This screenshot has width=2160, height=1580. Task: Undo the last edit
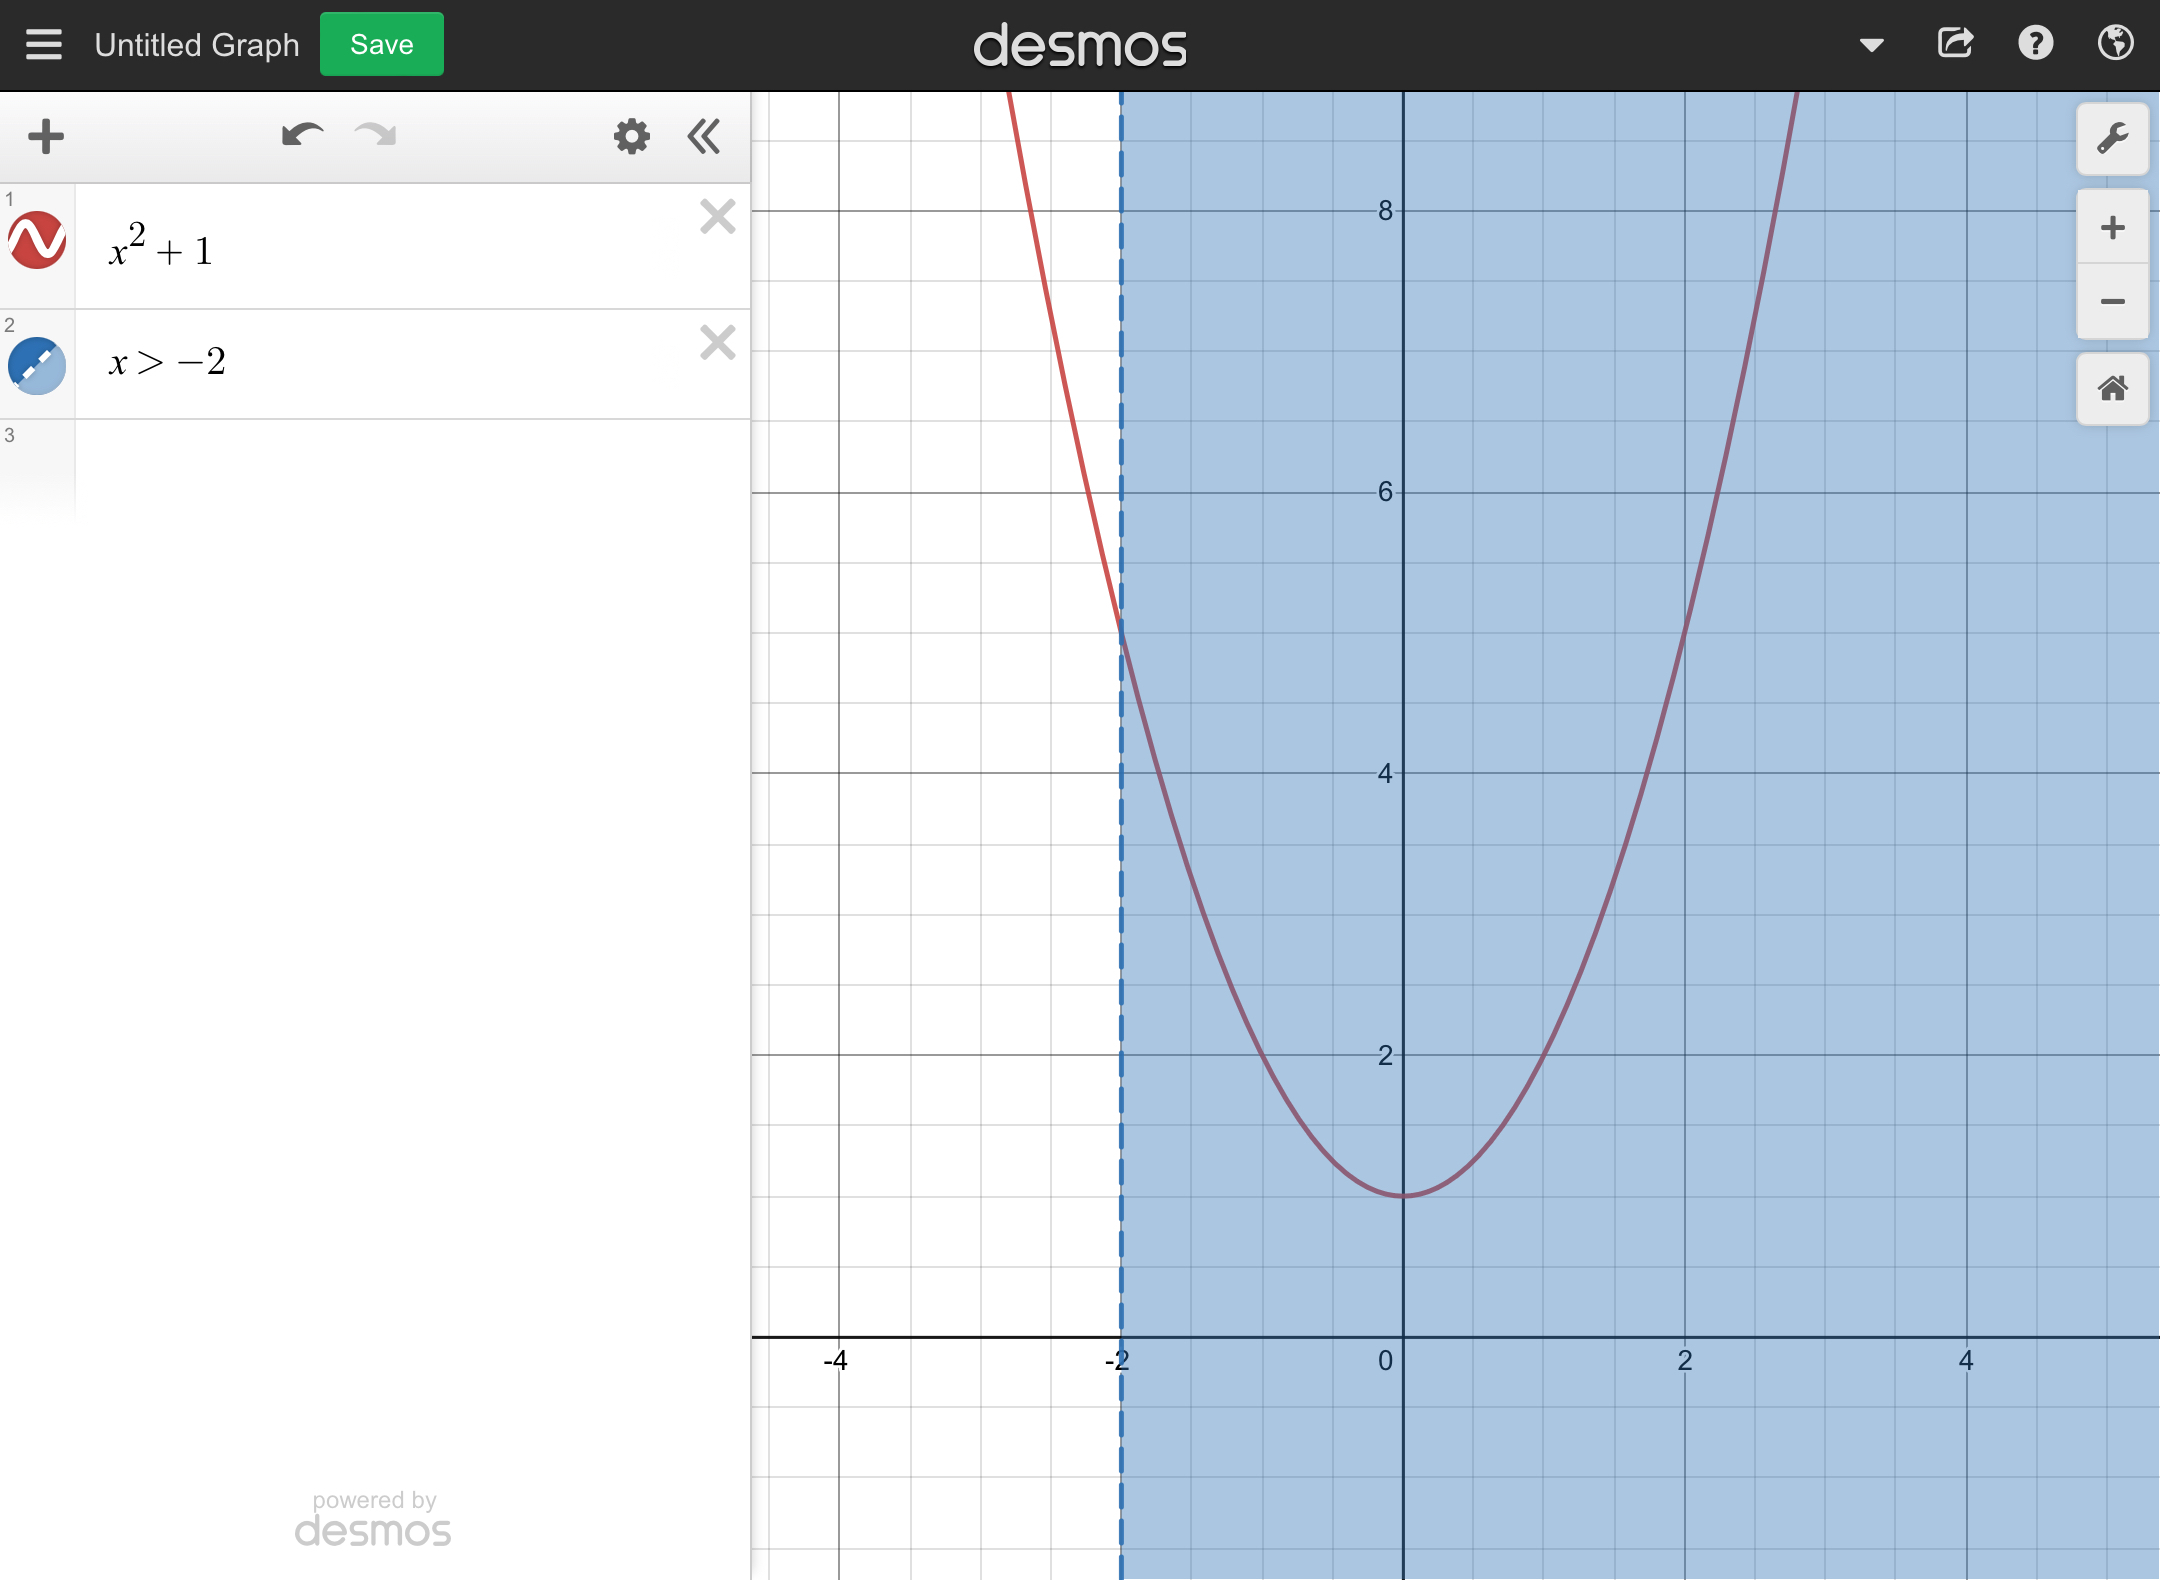[302, 135]
